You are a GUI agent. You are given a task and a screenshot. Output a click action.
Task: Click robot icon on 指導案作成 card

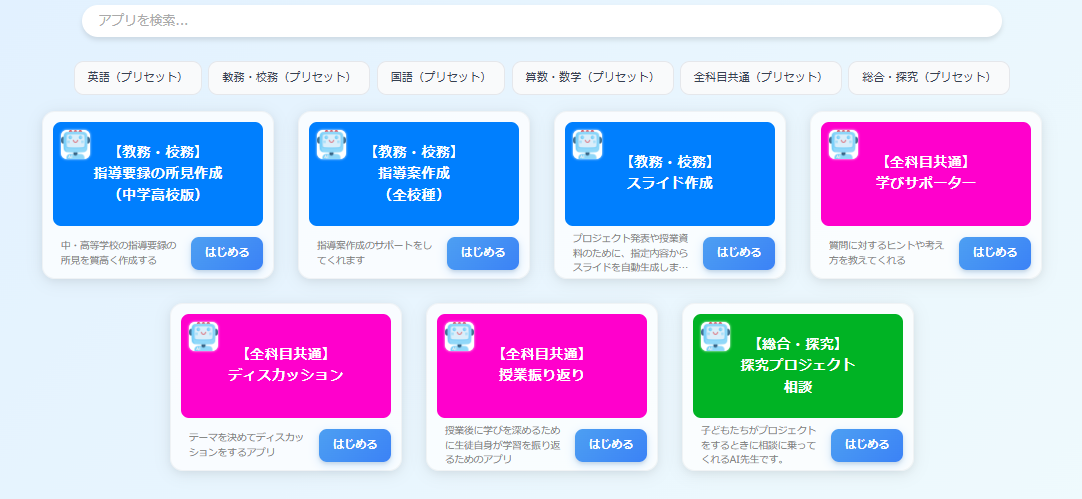[331, 145]
